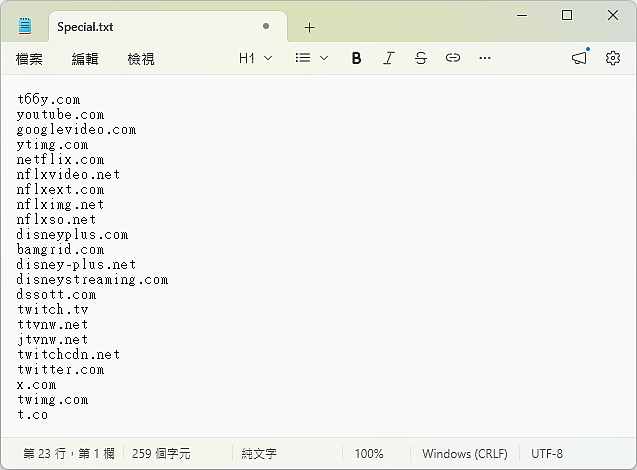Click the line ttvnw.net

(x=52, y=325)
